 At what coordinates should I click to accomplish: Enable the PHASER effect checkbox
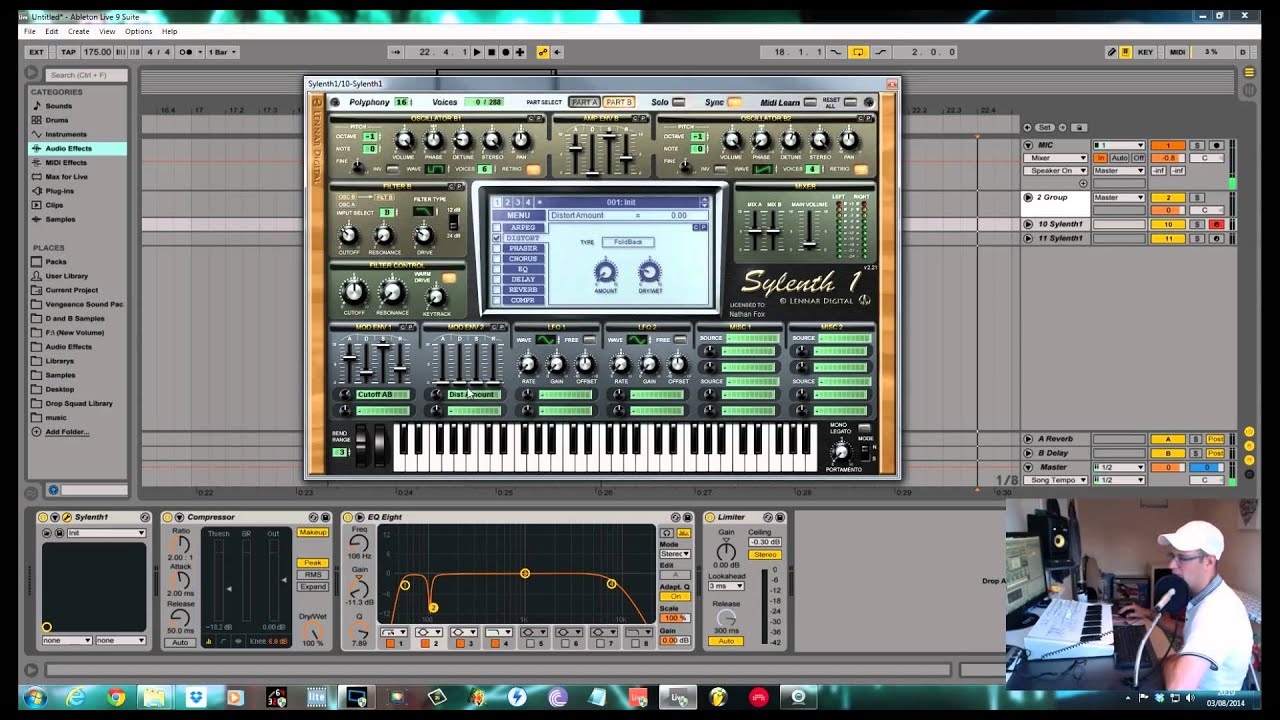click(x=497, y=249)
